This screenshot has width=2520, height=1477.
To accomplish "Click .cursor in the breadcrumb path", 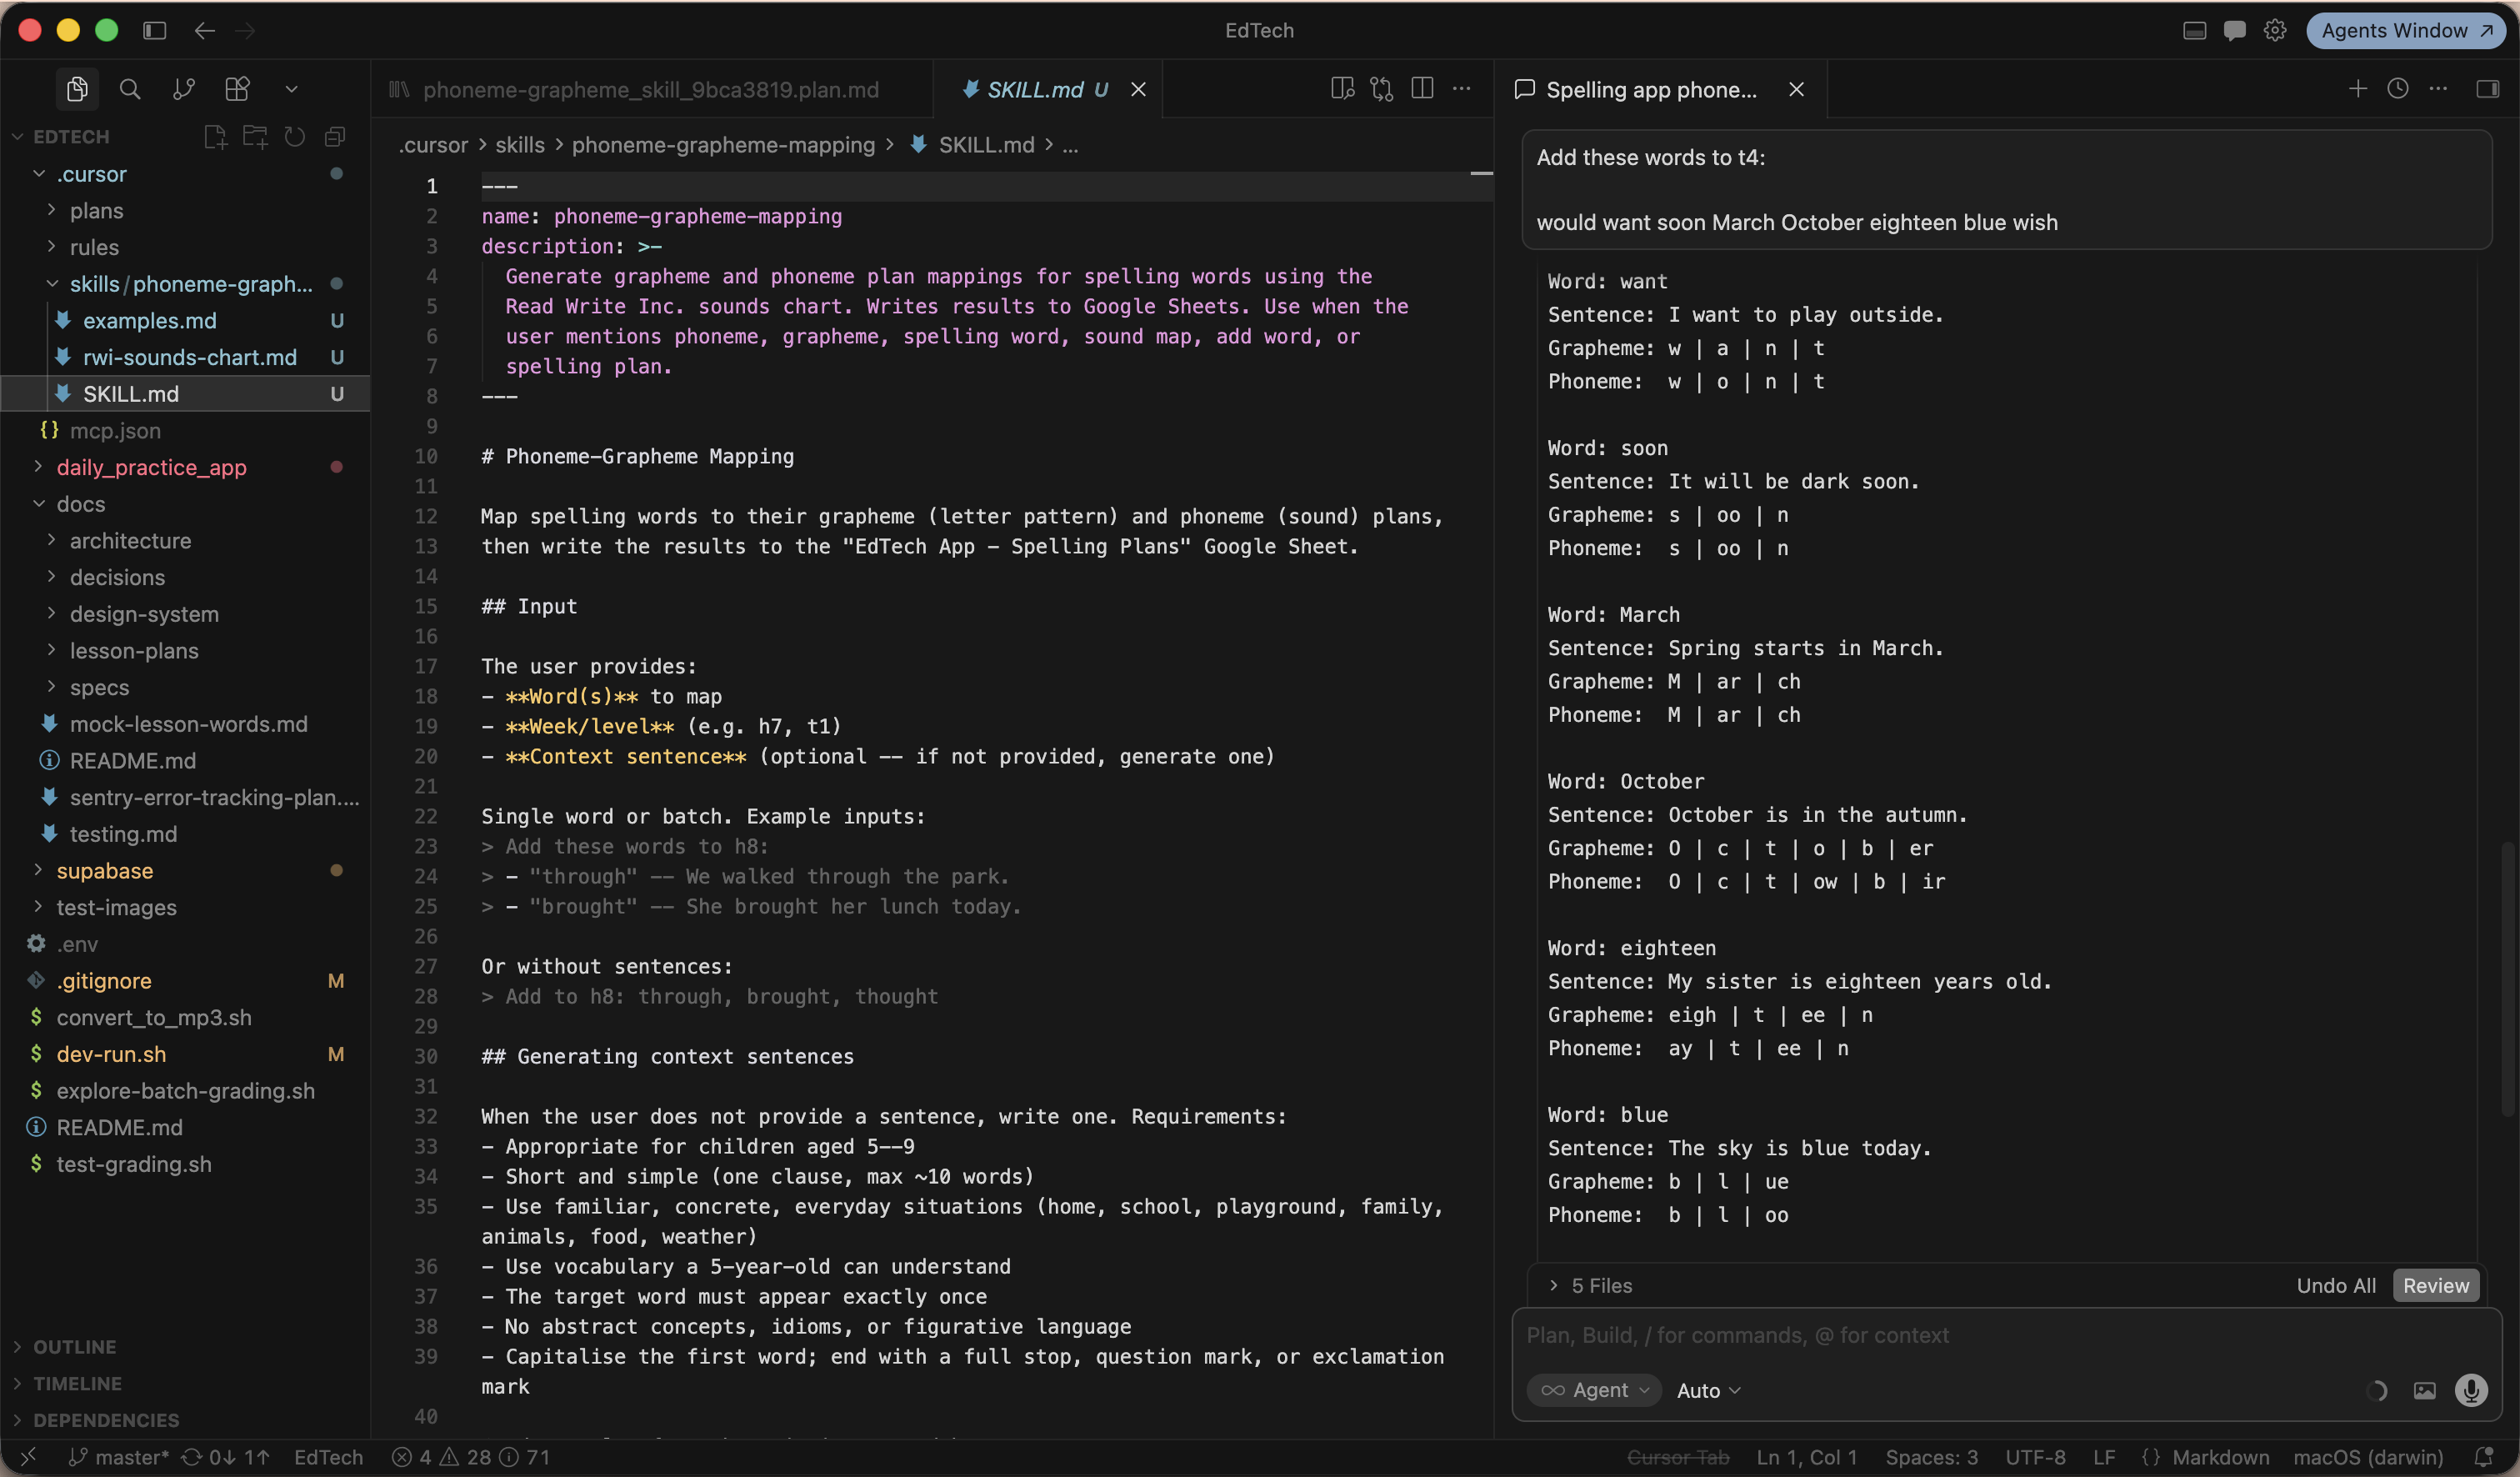I will click(433, 145).
